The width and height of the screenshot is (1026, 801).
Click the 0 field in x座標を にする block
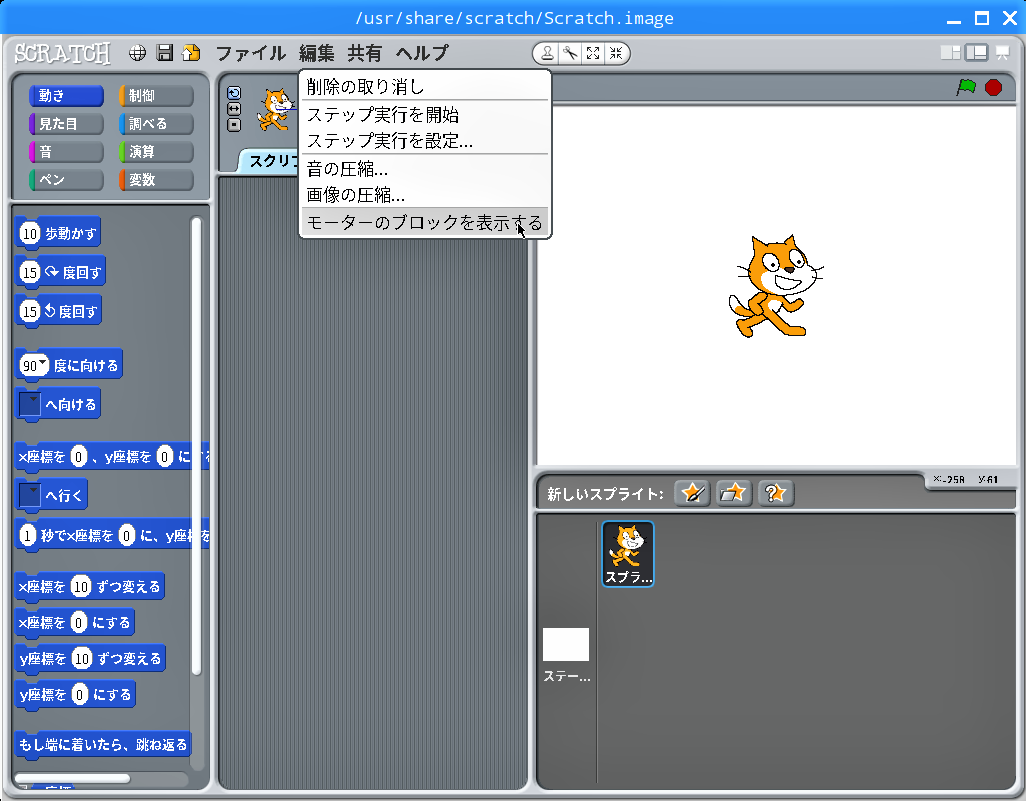click(x=79, y=622)
